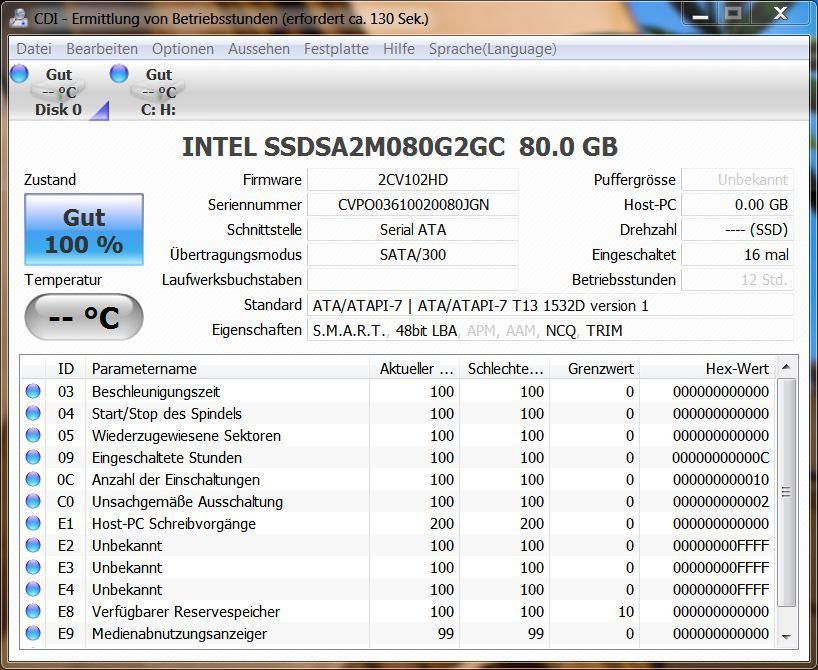818x670 pixels.
Task: Click the ID column header
Action: [66, 368]
